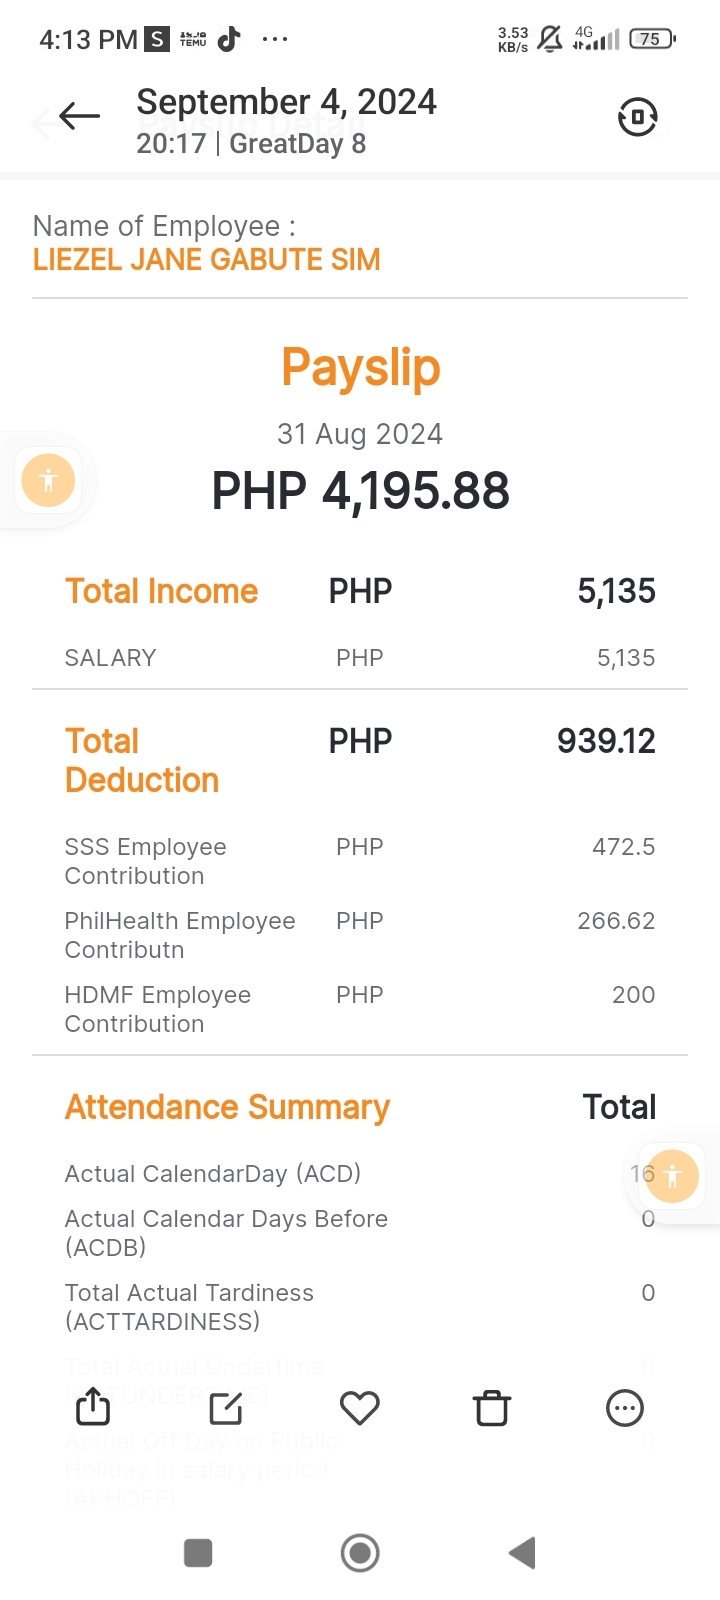720x1600 pixels.
Task: Tap employee name LIEZEL JANE GABUTE SIM
Action: [x=207, y=260]
